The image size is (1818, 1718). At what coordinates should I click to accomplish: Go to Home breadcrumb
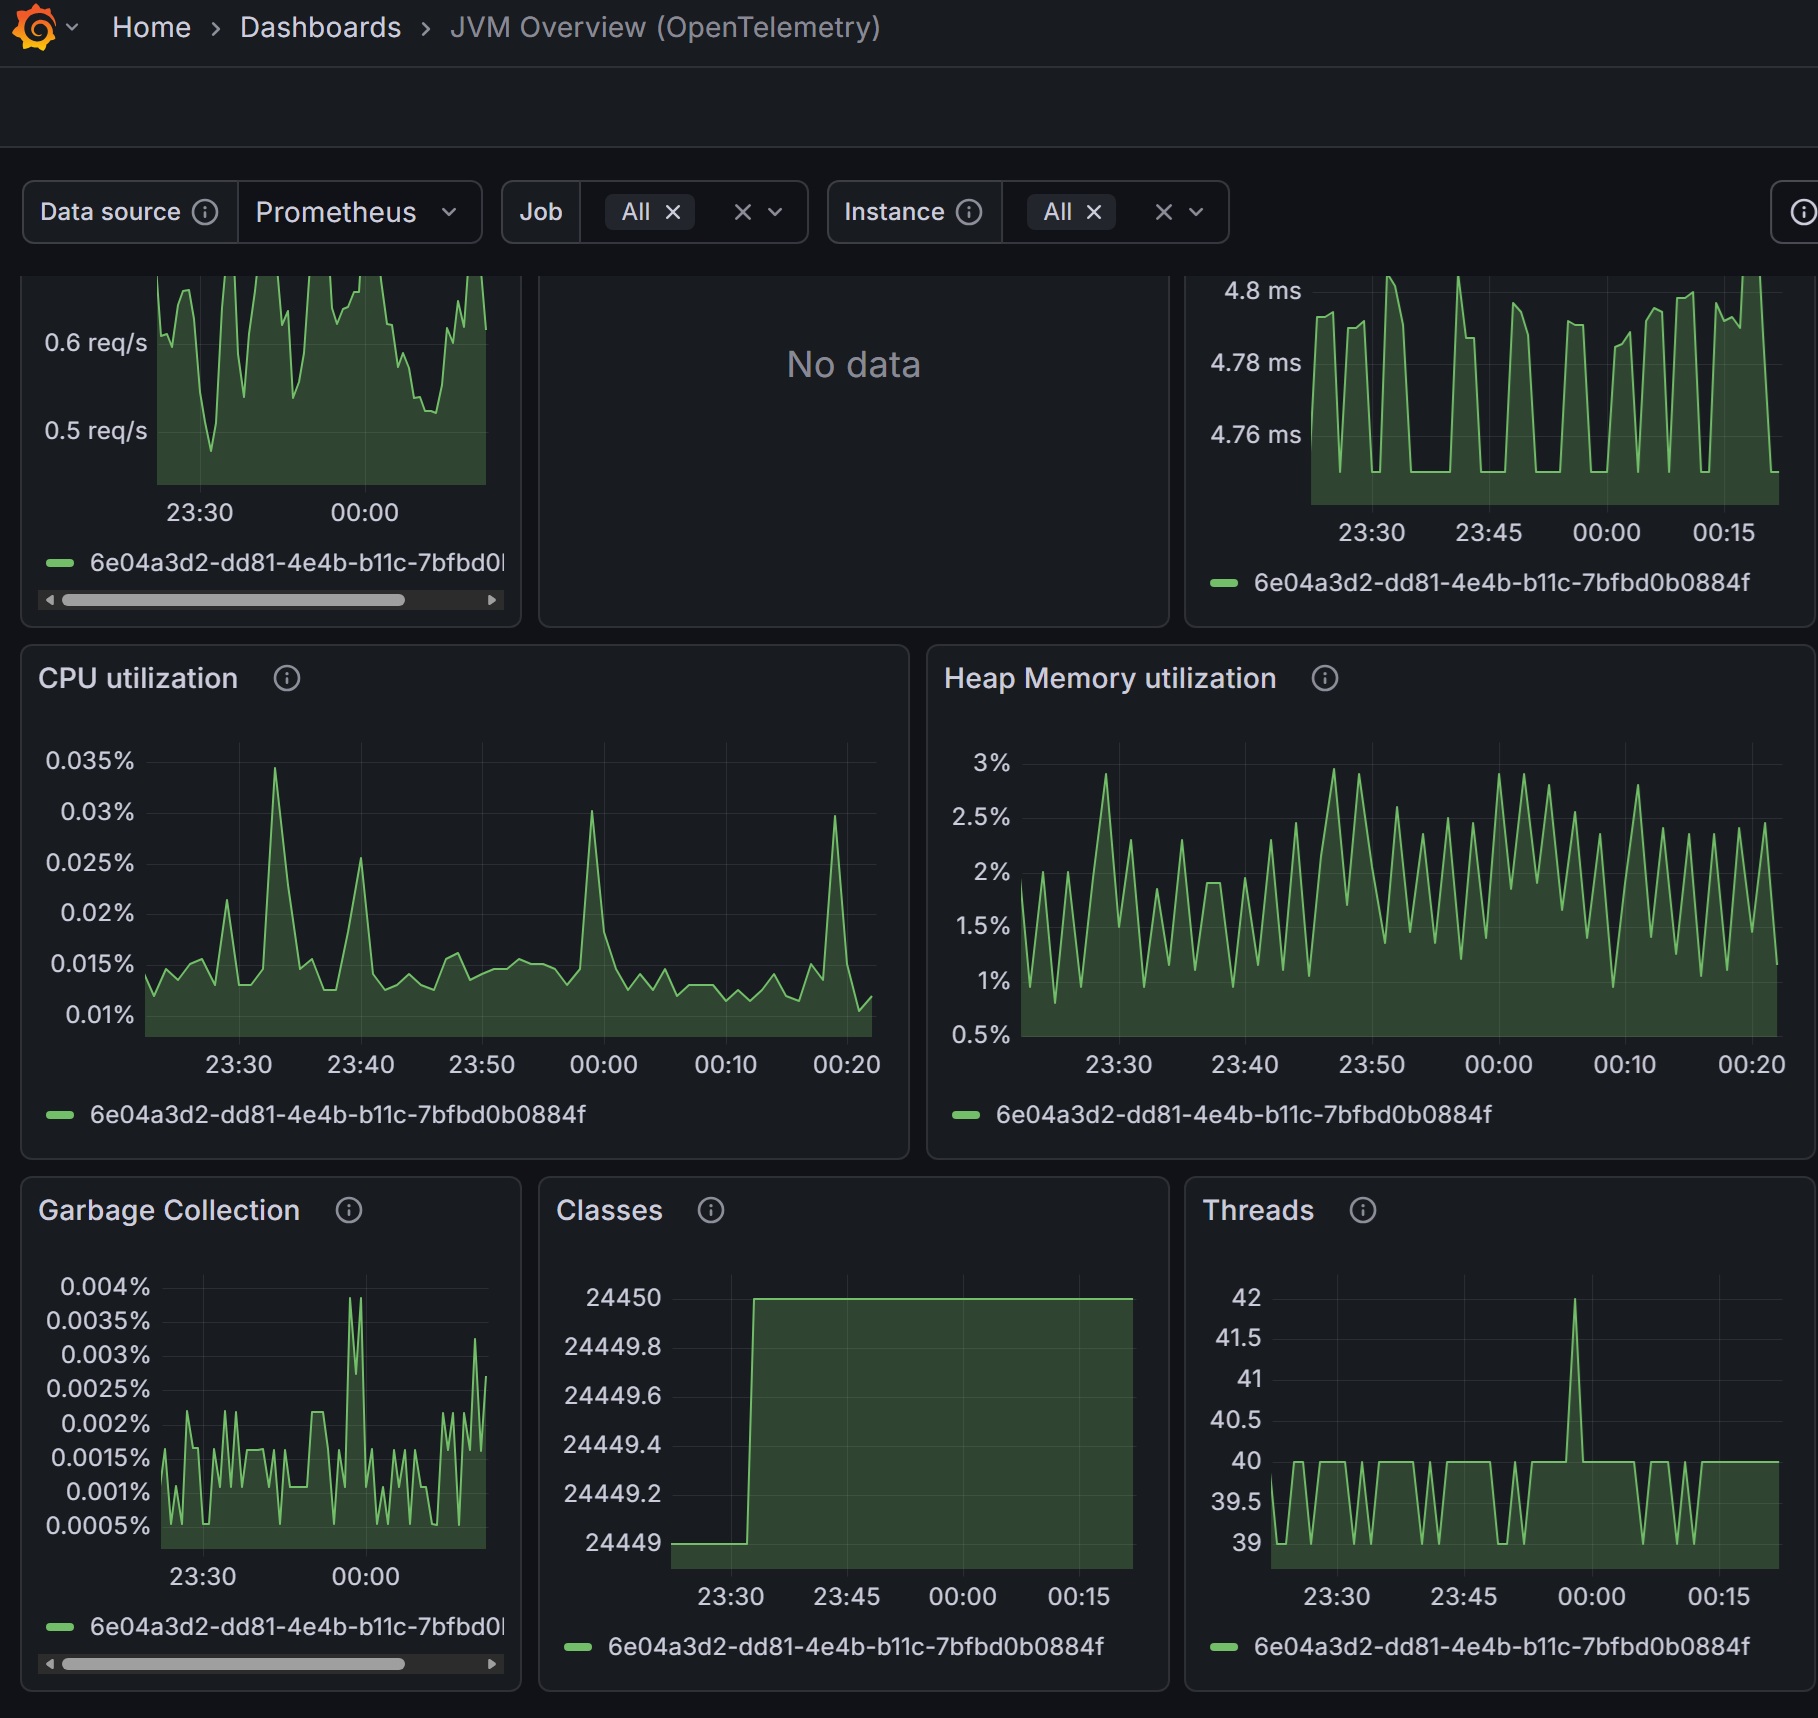pyautogui.click(x=151, y=27)
